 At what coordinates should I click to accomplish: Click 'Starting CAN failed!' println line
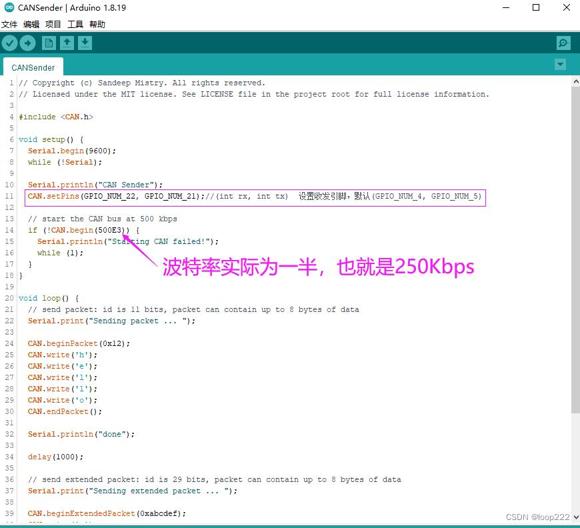click(128, 241)
